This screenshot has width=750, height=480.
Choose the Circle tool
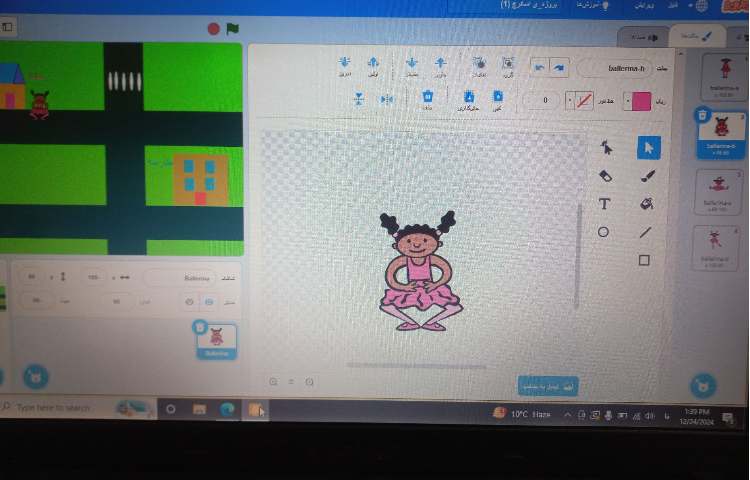(x=604, y=232)
